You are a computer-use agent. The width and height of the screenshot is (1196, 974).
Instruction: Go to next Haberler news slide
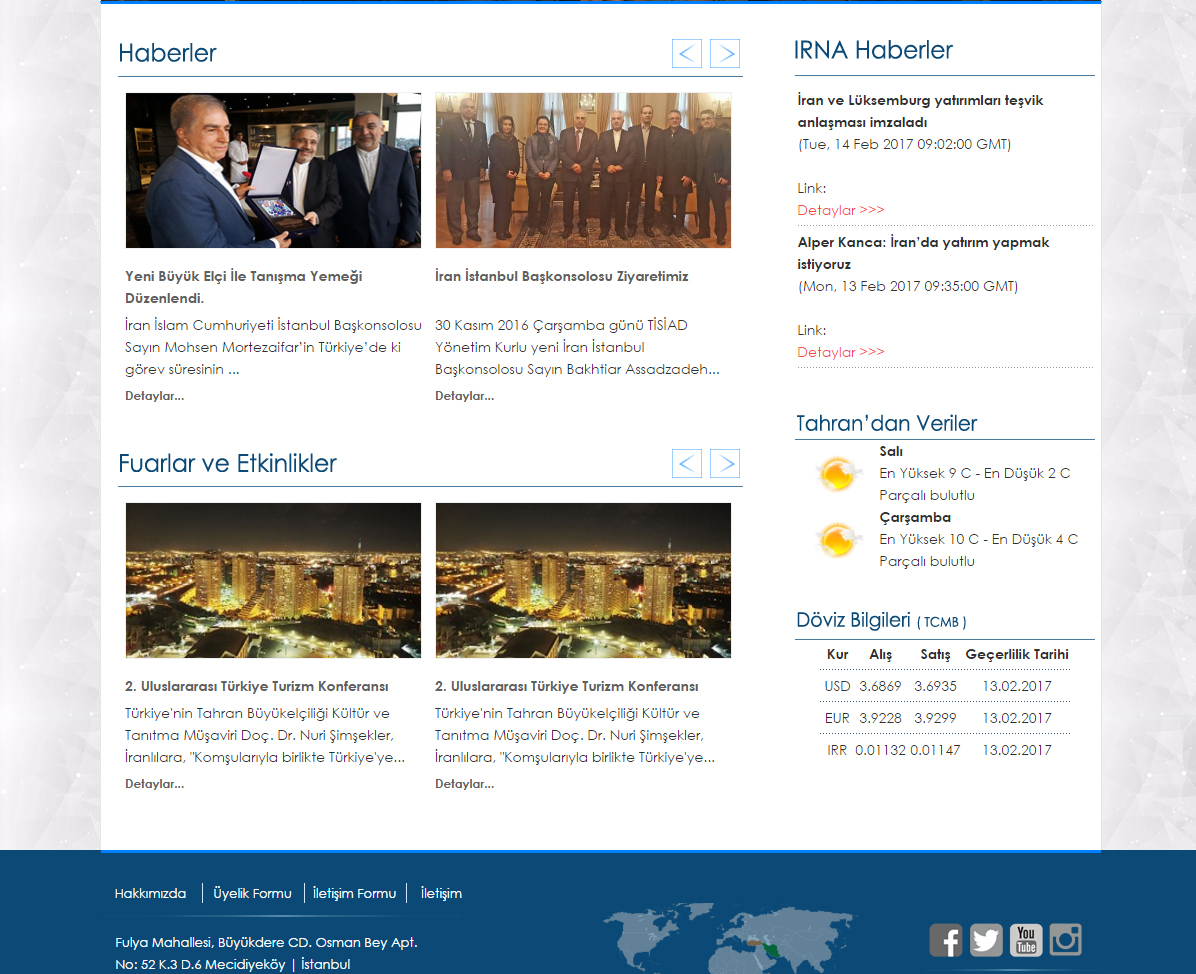coord(725,53)
